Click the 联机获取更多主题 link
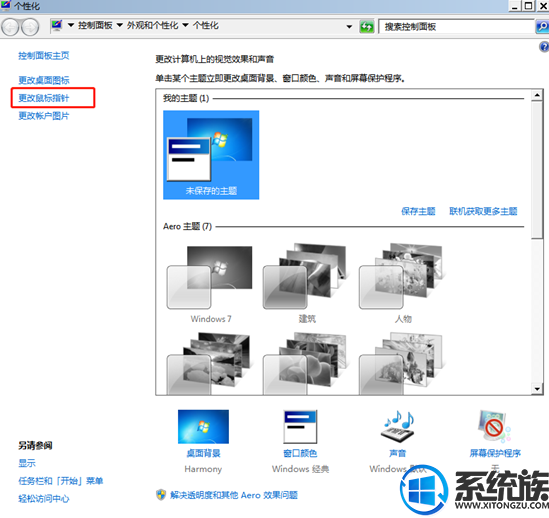The height and width of the screenshot is (518, 549). pos(483,211)
